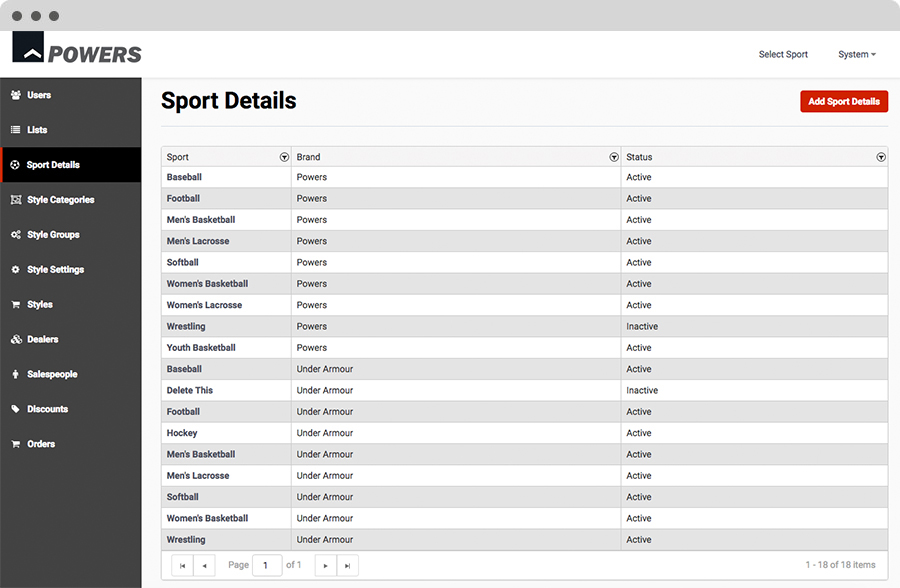The height and width of the screenshot is (588, 900).
Task: Click the page number input field
Action: coord(267,566)
